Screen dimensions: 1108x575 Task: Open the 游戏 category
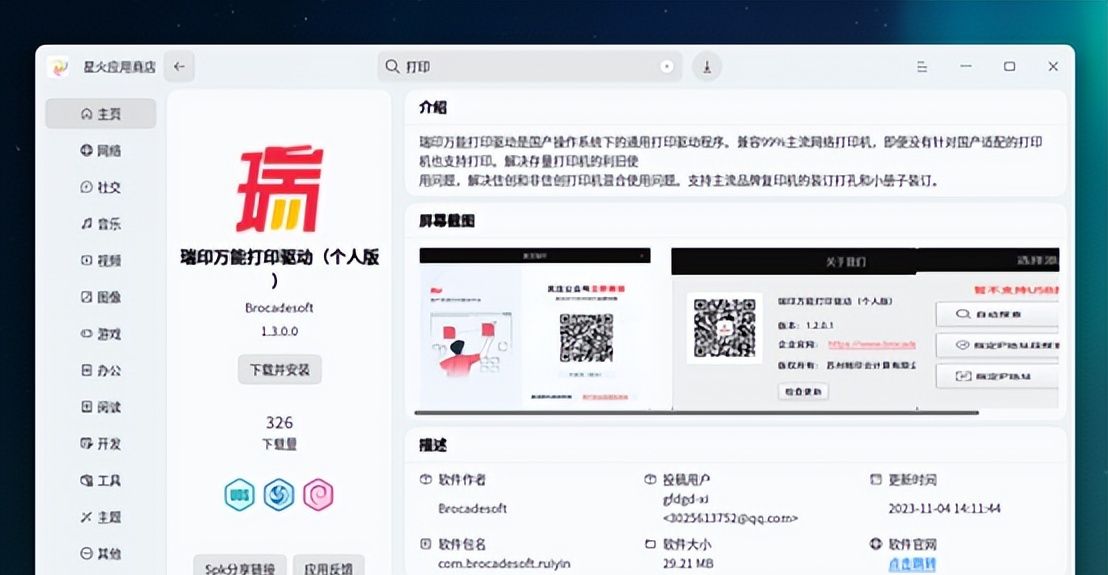pyautogui.click(x=100, y=334)
